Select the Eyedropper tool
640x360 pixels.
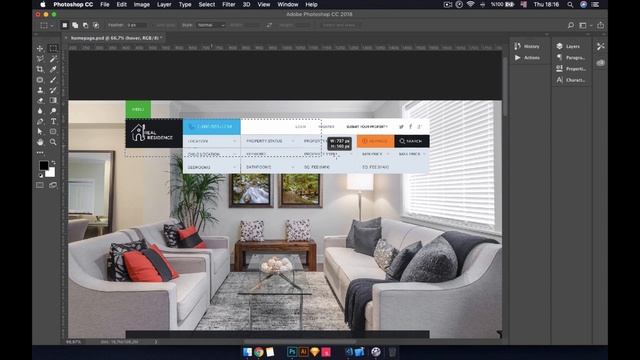click(53, 69)
